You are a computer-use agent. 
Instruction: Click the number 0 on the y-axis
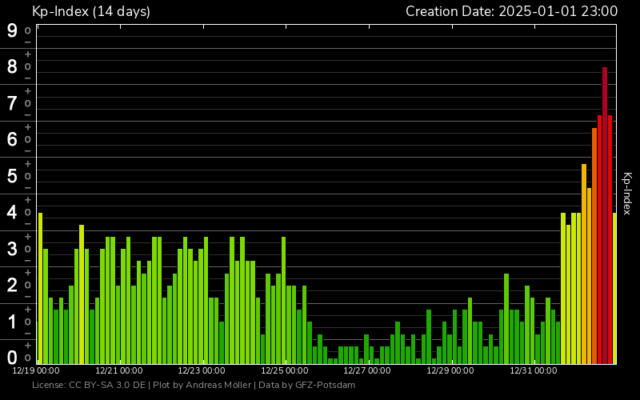point(12,357)
